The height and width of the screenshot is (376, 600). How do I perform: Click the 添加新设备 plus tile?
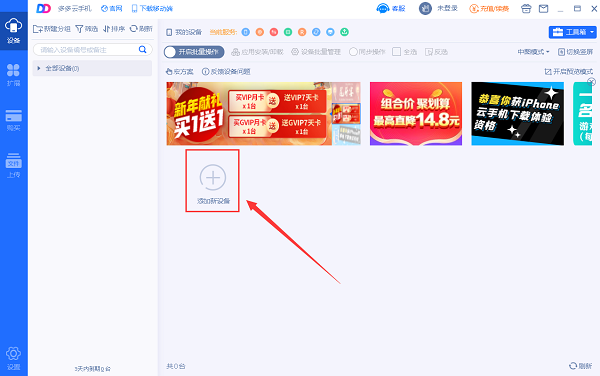coord(213,181)
